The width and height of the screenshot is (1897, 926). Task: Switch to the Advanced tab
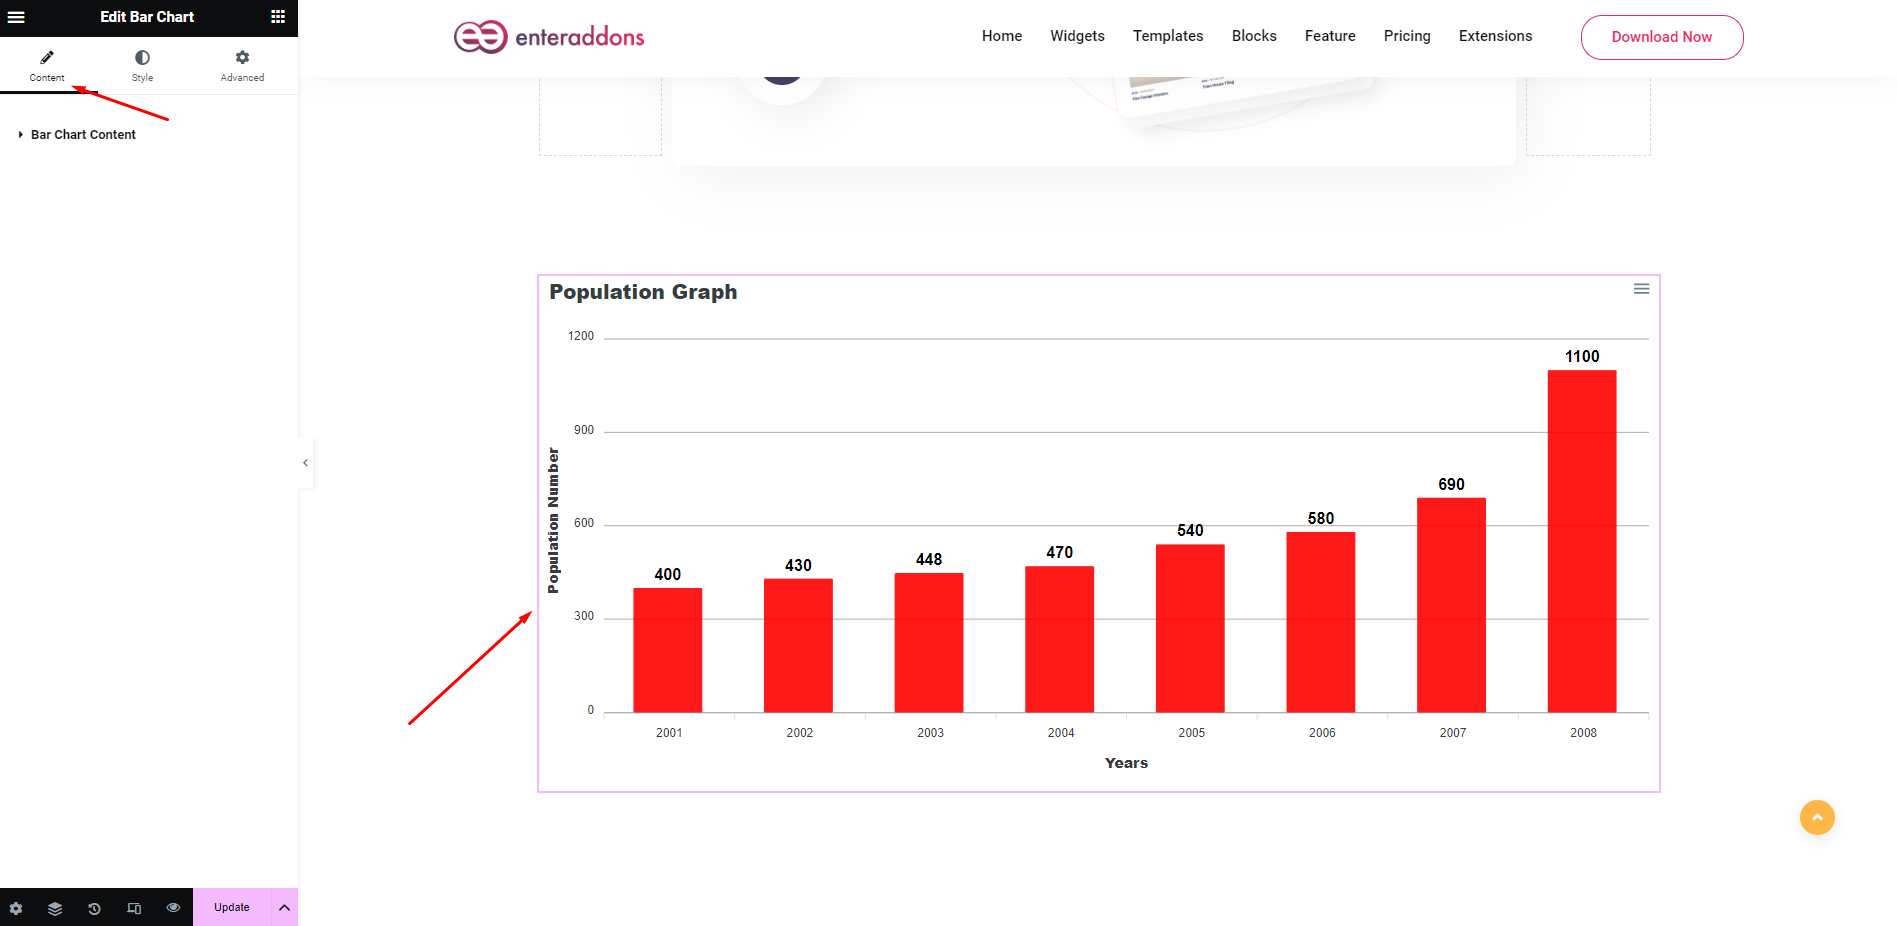241,64
